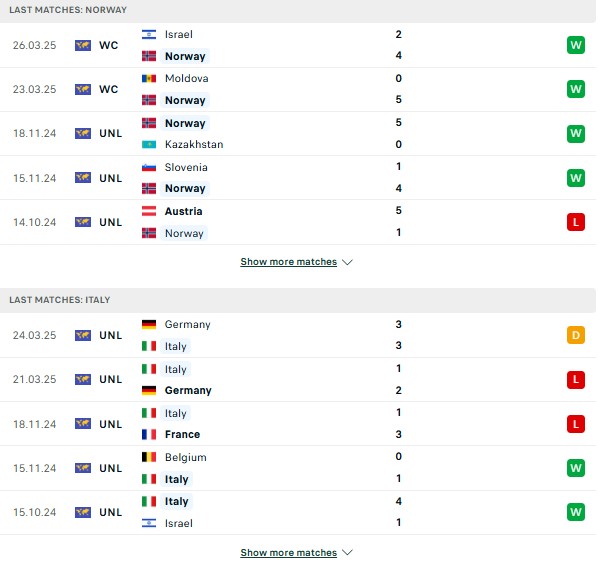Image resolution: width=598 pixels, height=569 pixels.
Task: Click the green W badge for Israel–Norway match
Action: pos(575,45)
